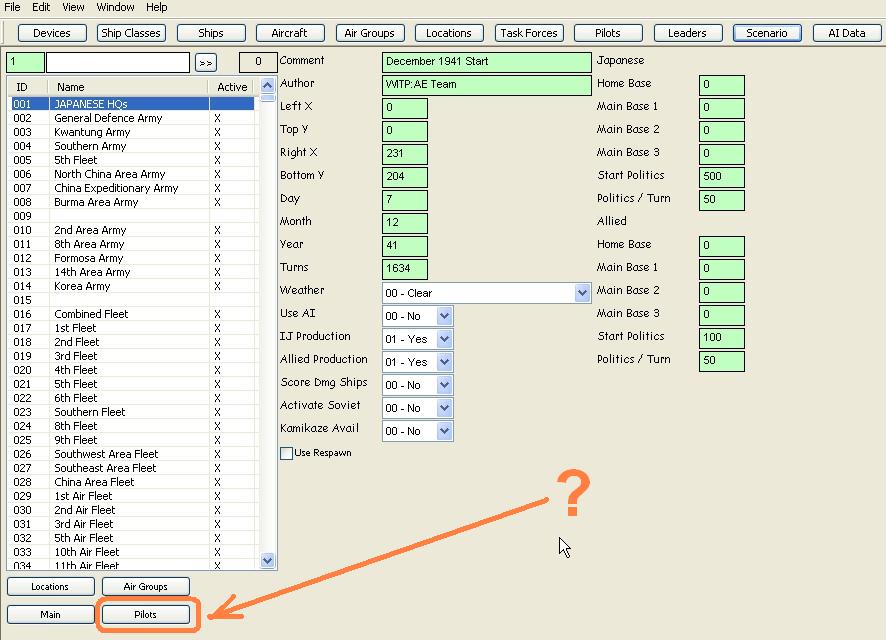Select the General Defence Army row
Screen dimensions: 886x640
pos(133,118)
